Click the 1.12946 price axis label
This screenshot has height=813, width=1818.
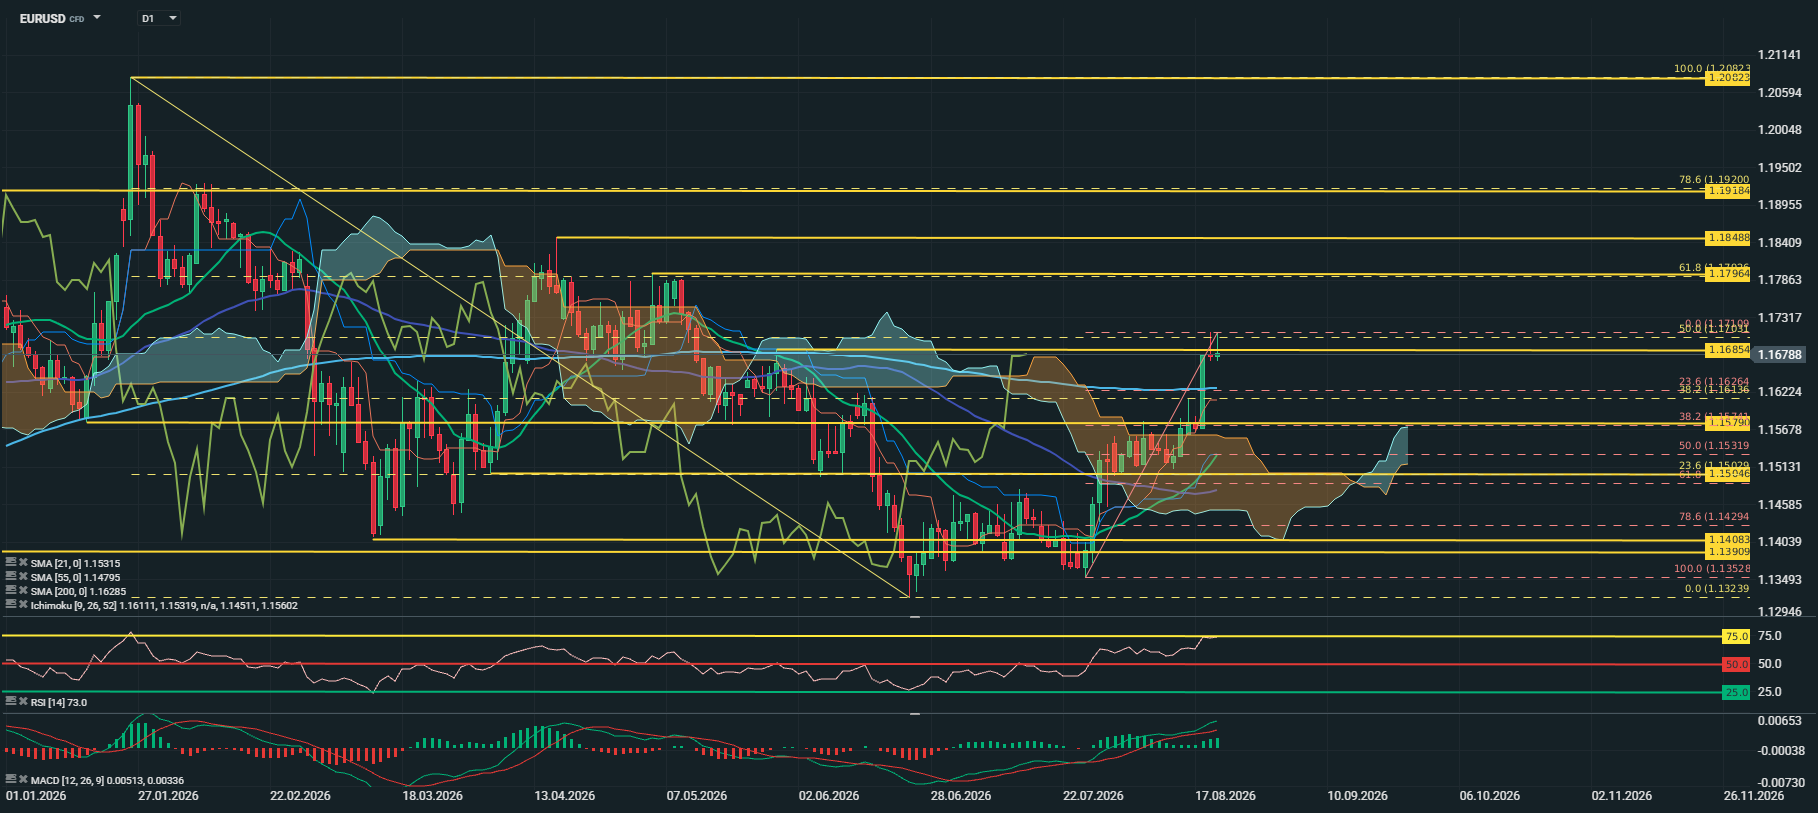pyautogui.click(x=1780, y=612)
